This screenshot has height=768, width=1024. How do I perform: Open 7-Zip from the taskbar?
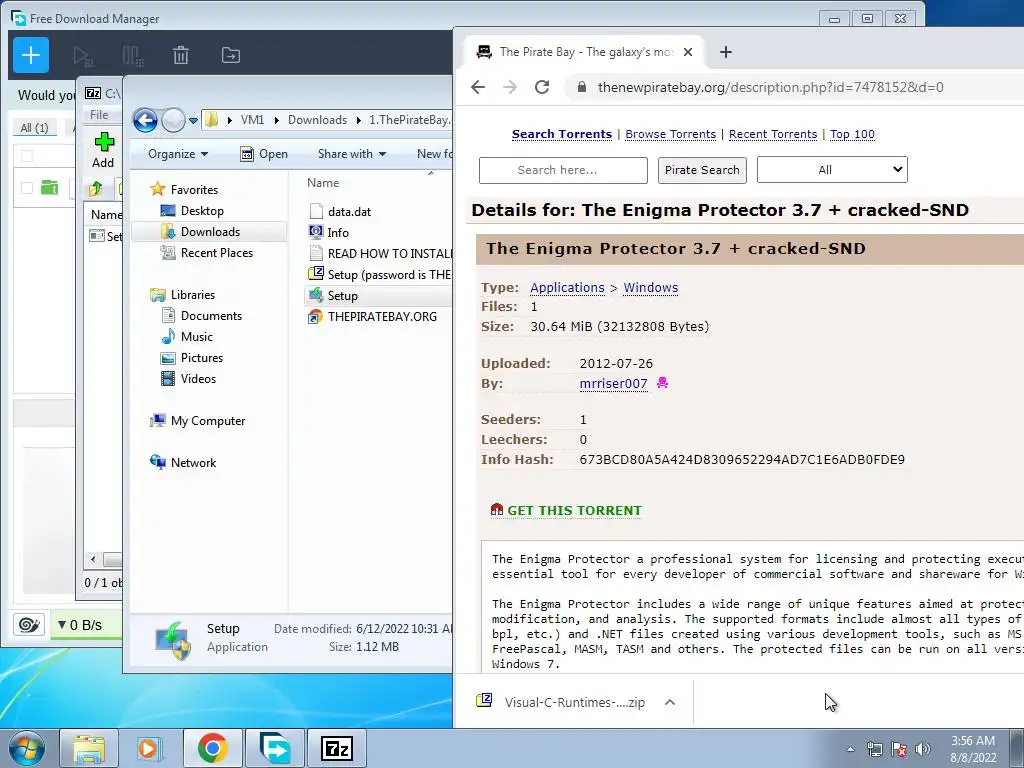pos(337,748)
